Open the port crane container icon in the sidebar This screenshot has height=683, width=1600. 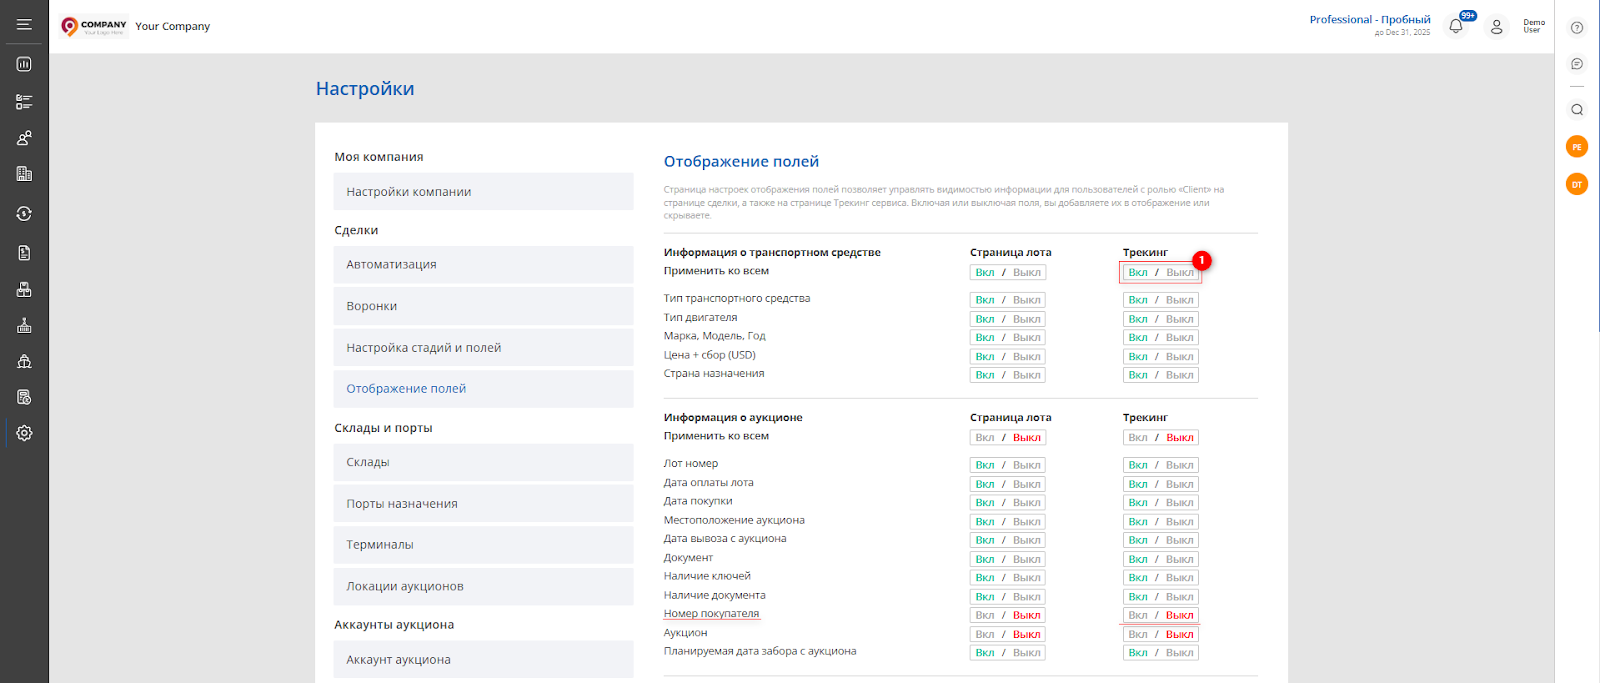point(24,326)
